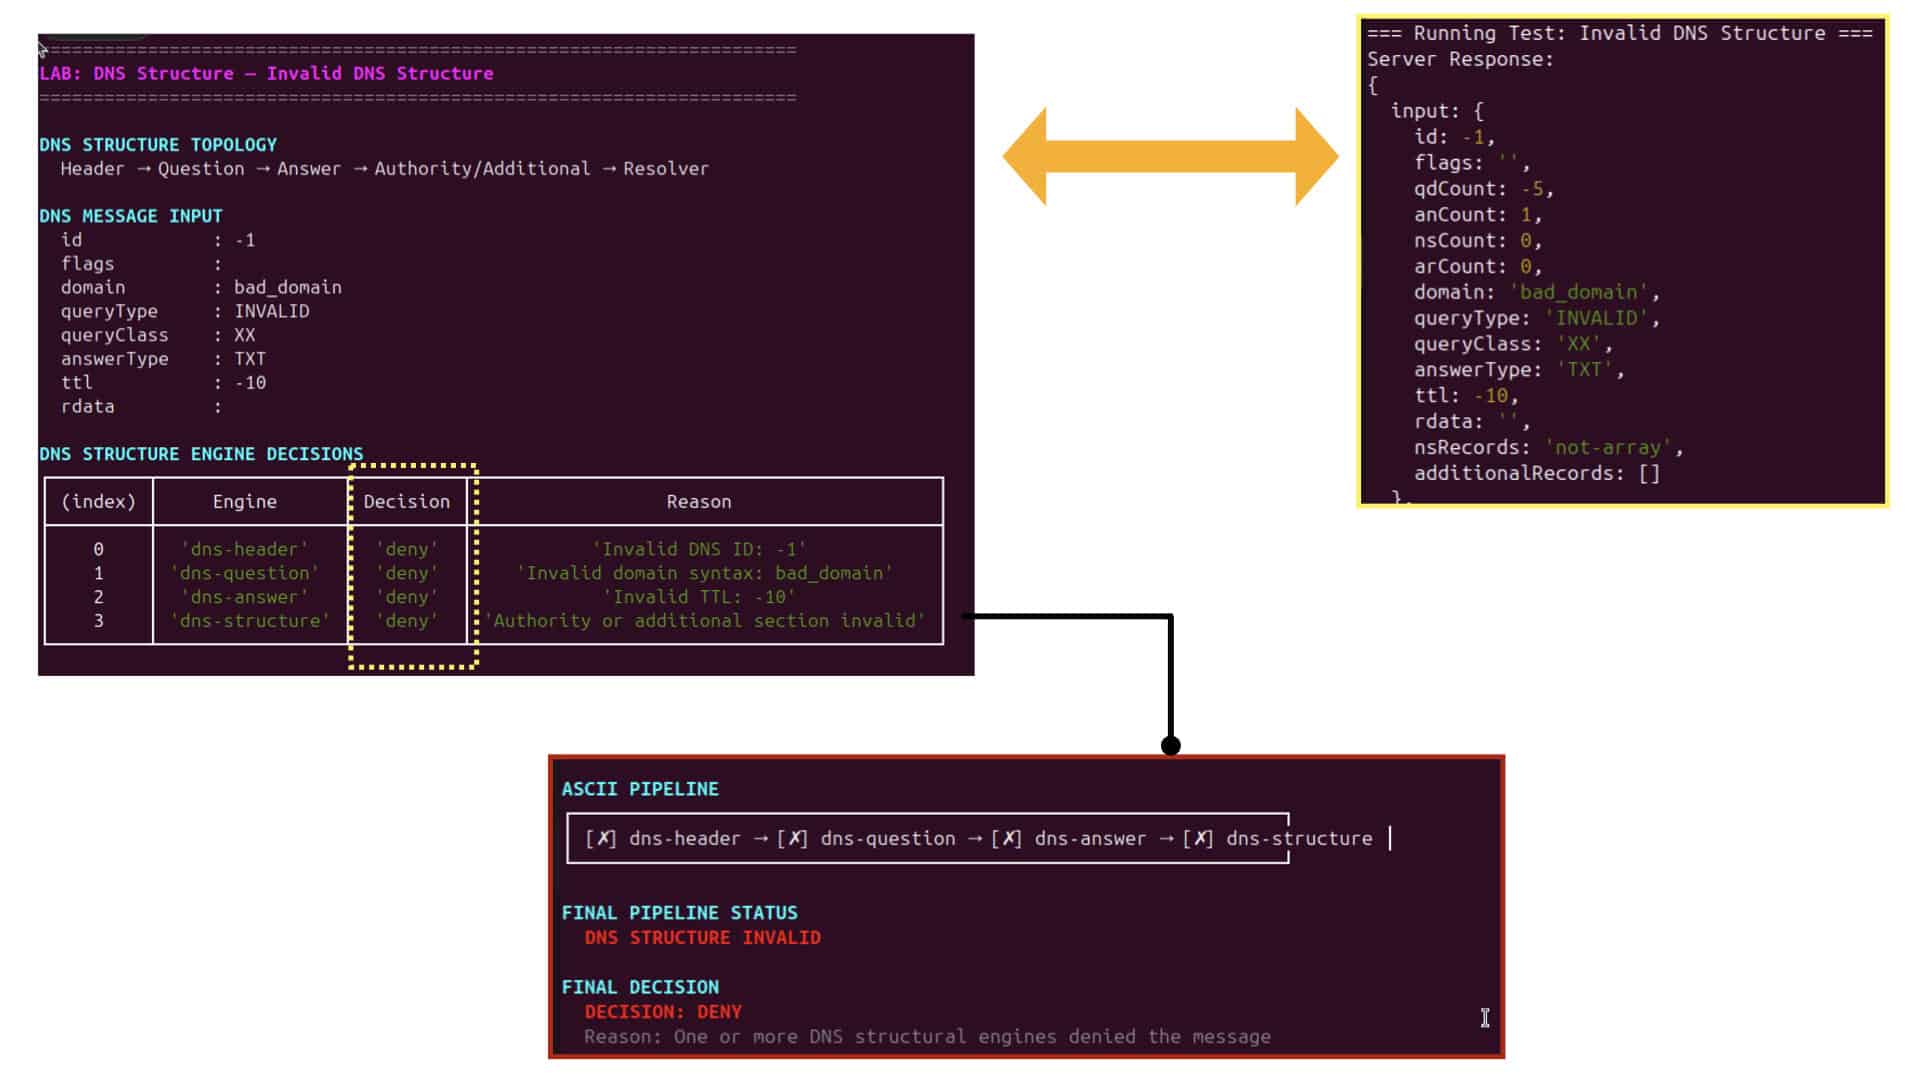Screen dimensions: 1920x1080
Task: Click the DNS STRUCTURE TOPOLOGY heading
Action: (x=158, y=145)
